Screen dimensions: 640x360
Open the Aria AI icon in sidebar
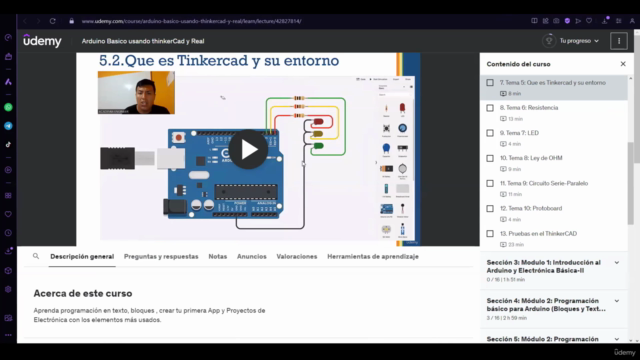click(8, 82)
